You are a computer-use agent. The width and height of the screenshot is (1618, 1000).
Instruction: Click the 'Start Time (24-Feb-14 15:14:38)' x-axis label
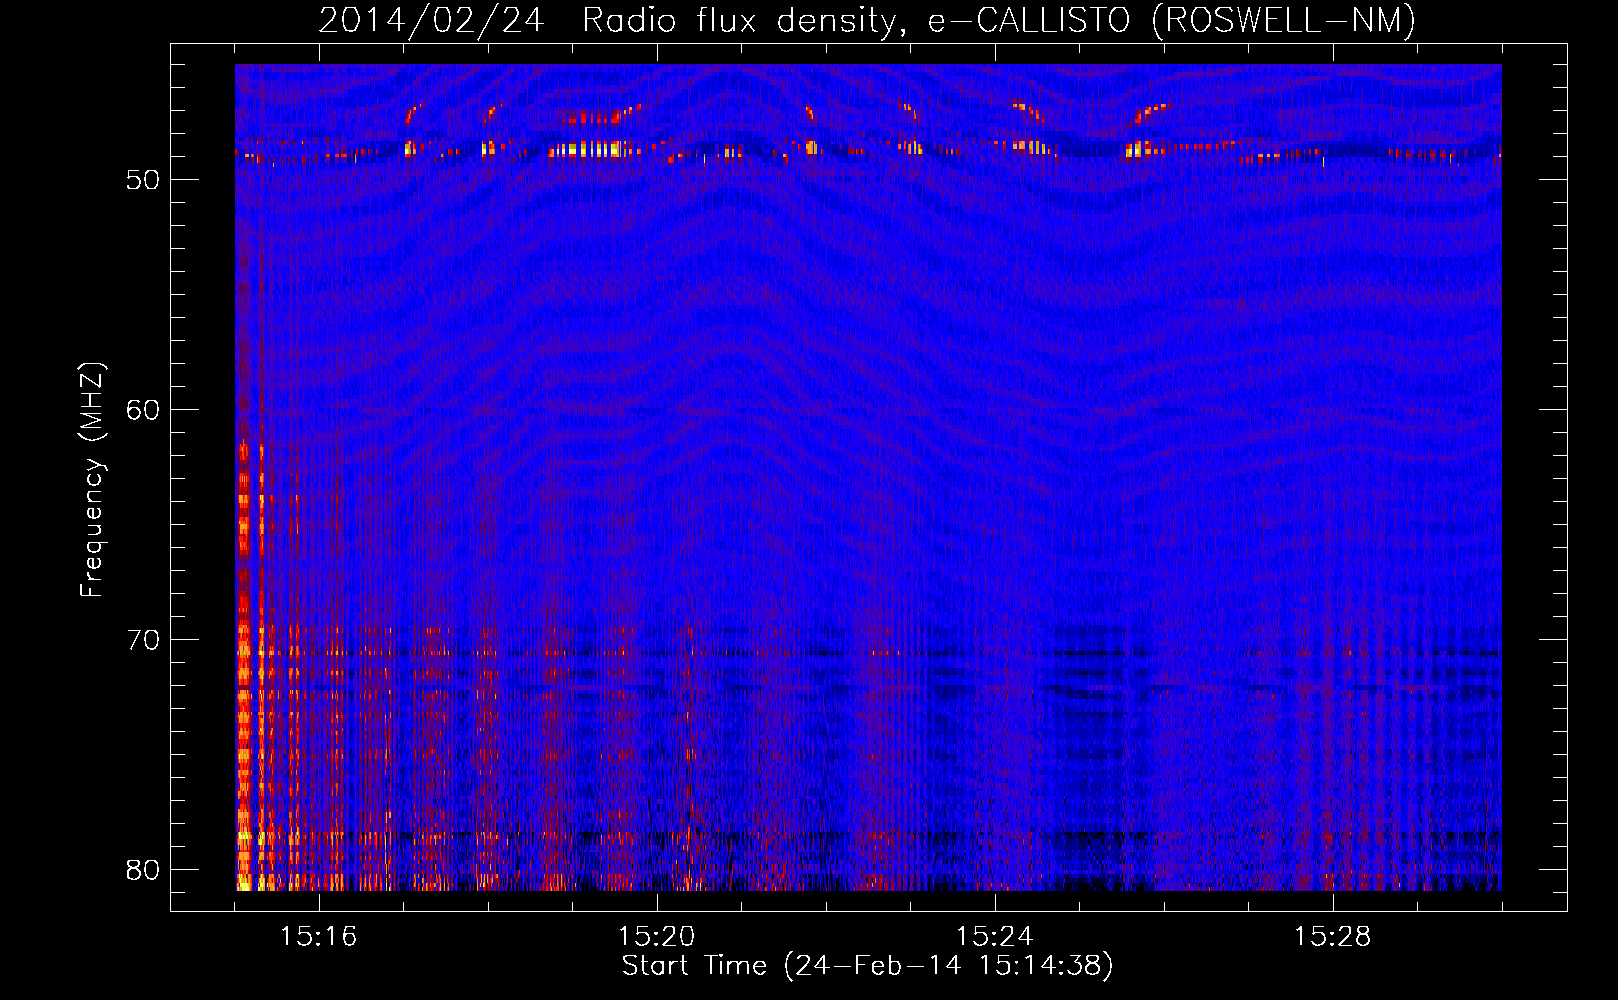867,966
